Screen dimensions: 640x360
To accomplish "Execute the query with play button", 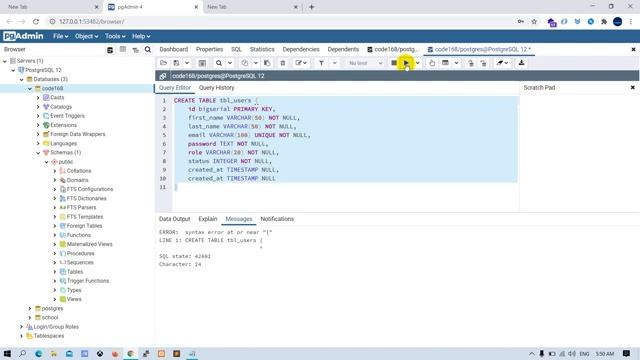I will (x=406, y=63).
